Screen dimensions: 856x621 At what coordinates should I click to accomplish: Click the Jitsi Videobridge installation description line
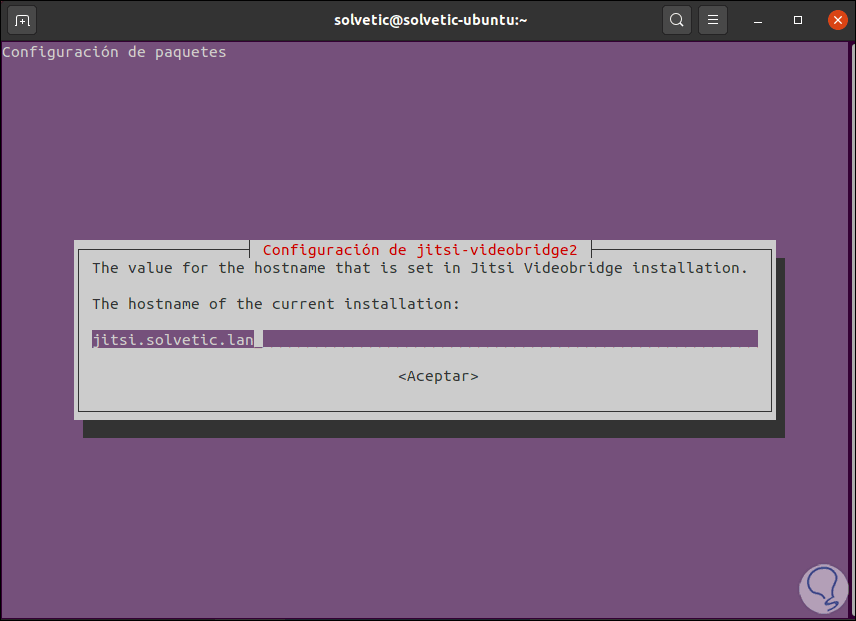tap(419, 268)
